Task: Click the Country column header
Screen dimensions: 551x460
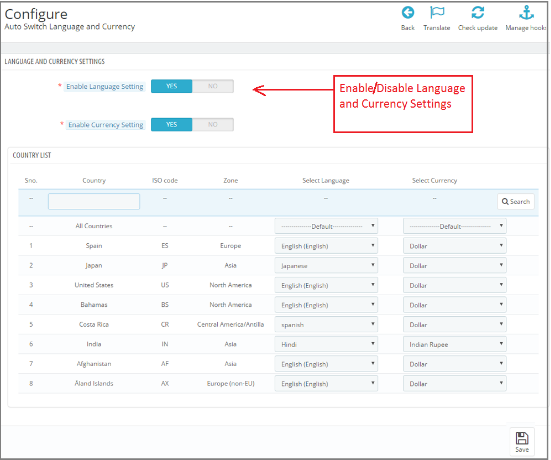Action: [94, 180]
